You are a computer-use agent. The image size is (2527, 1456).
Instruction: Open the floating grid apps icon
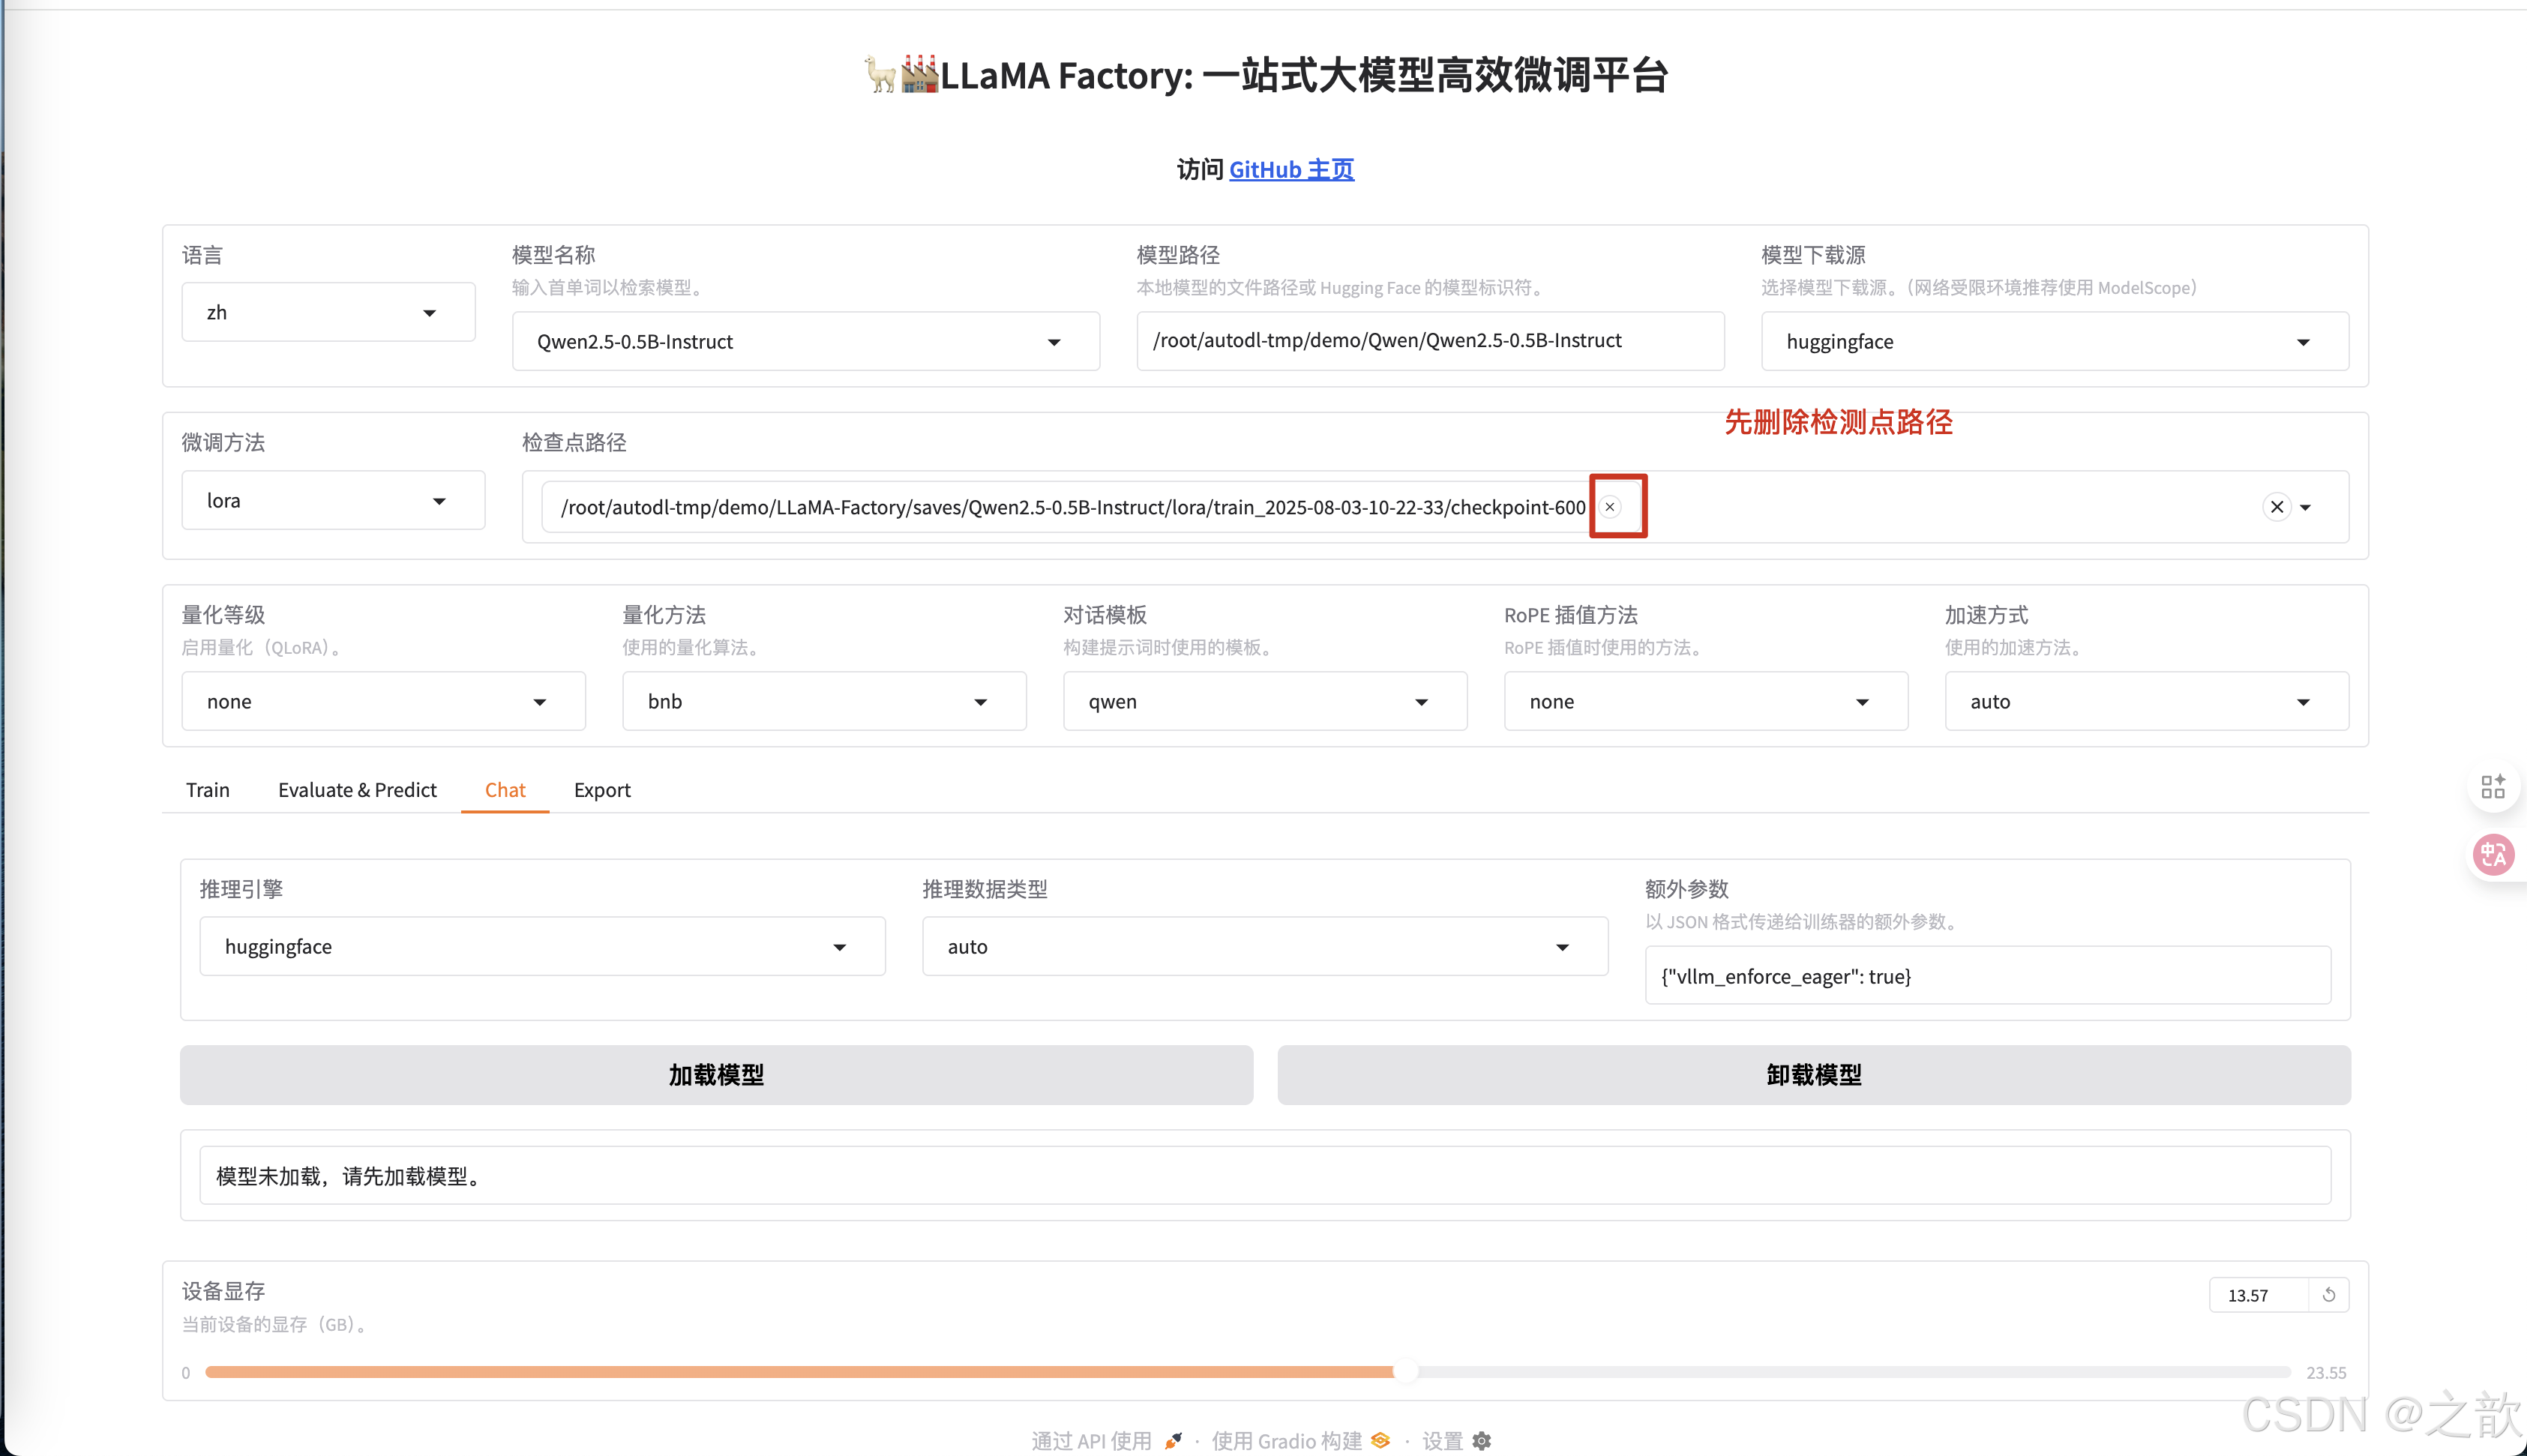click(x=2492, y=786)
